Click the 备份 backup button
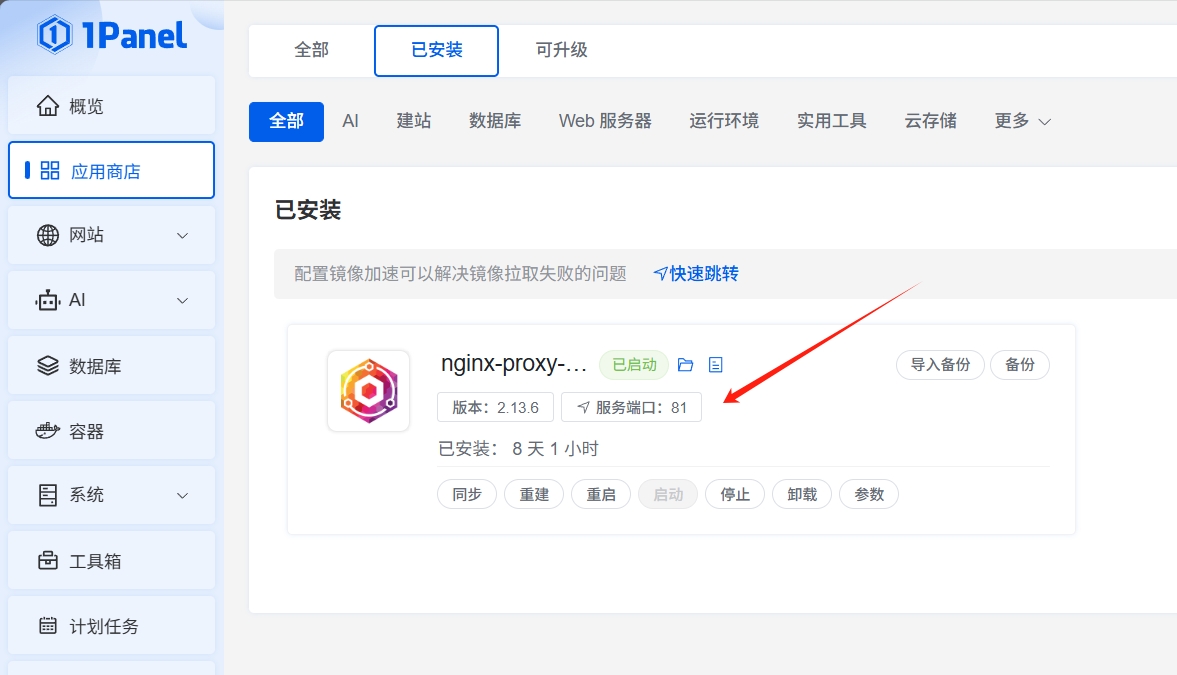1177x675 pixels. pyautogui.click(x=1019, y=364)
